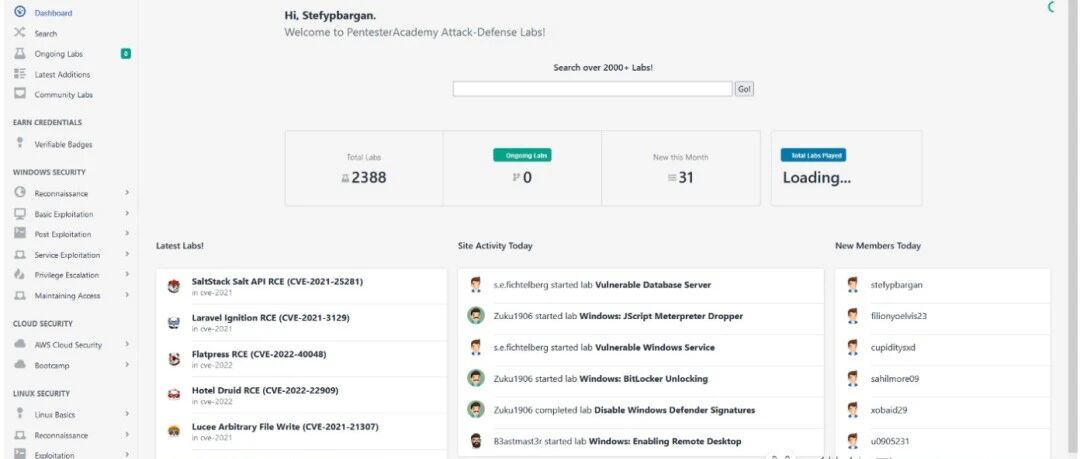Expand Service Exploitation submenu chevron
Viewport: 1080px width, 459px height.
(127, 254)
